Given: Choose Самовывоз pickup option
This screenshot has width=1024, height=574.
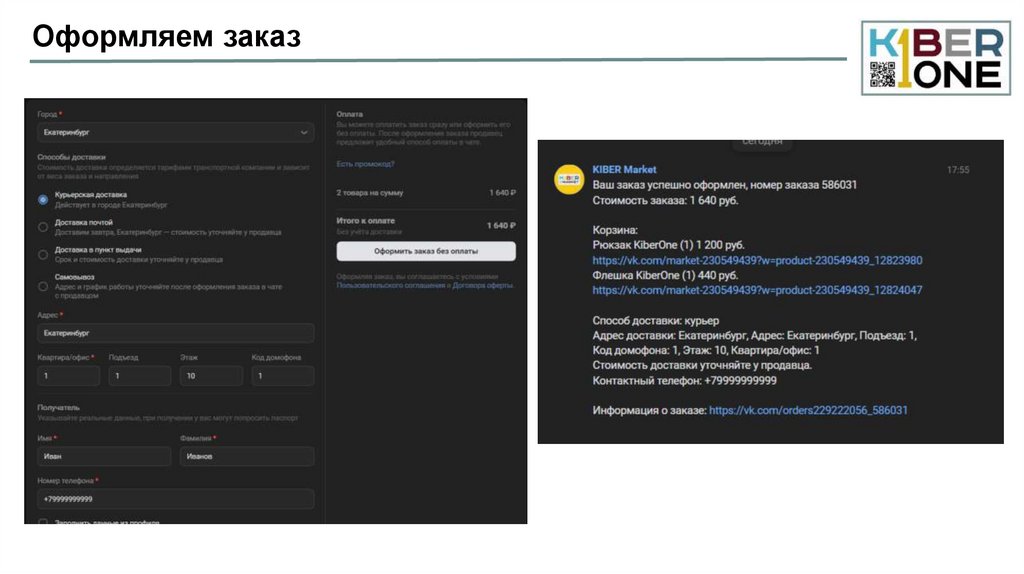Looking at the screenshot, I should click(x=43, y=286).
